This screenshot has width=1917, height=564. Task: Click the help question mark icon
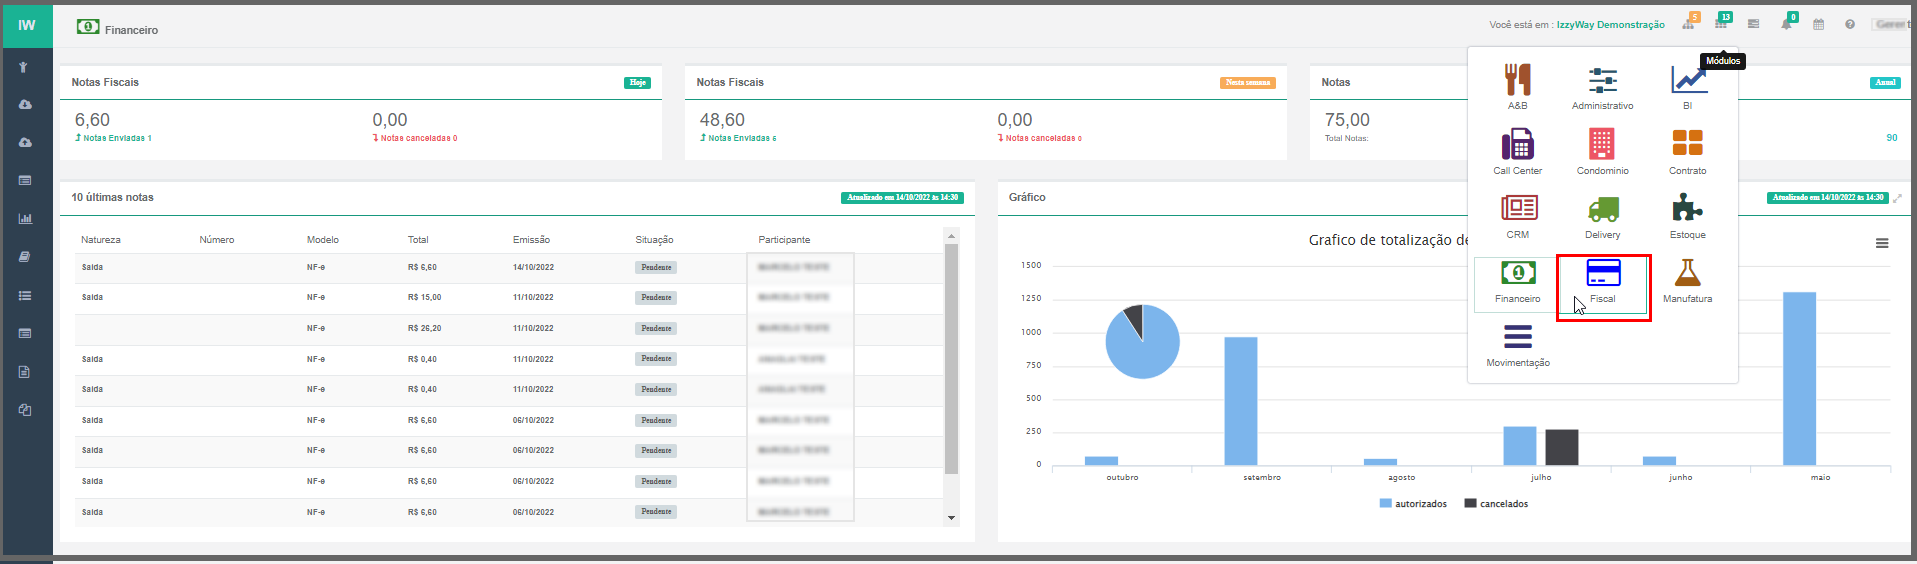click(x=1850, y=24)
